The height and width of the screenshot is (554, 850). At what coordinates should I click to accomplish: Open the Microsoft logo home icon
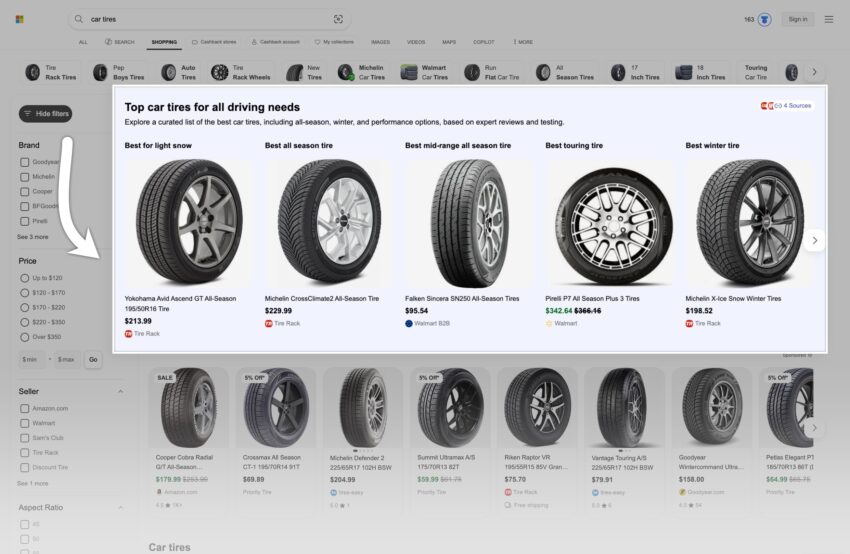[x=20, y=20]
